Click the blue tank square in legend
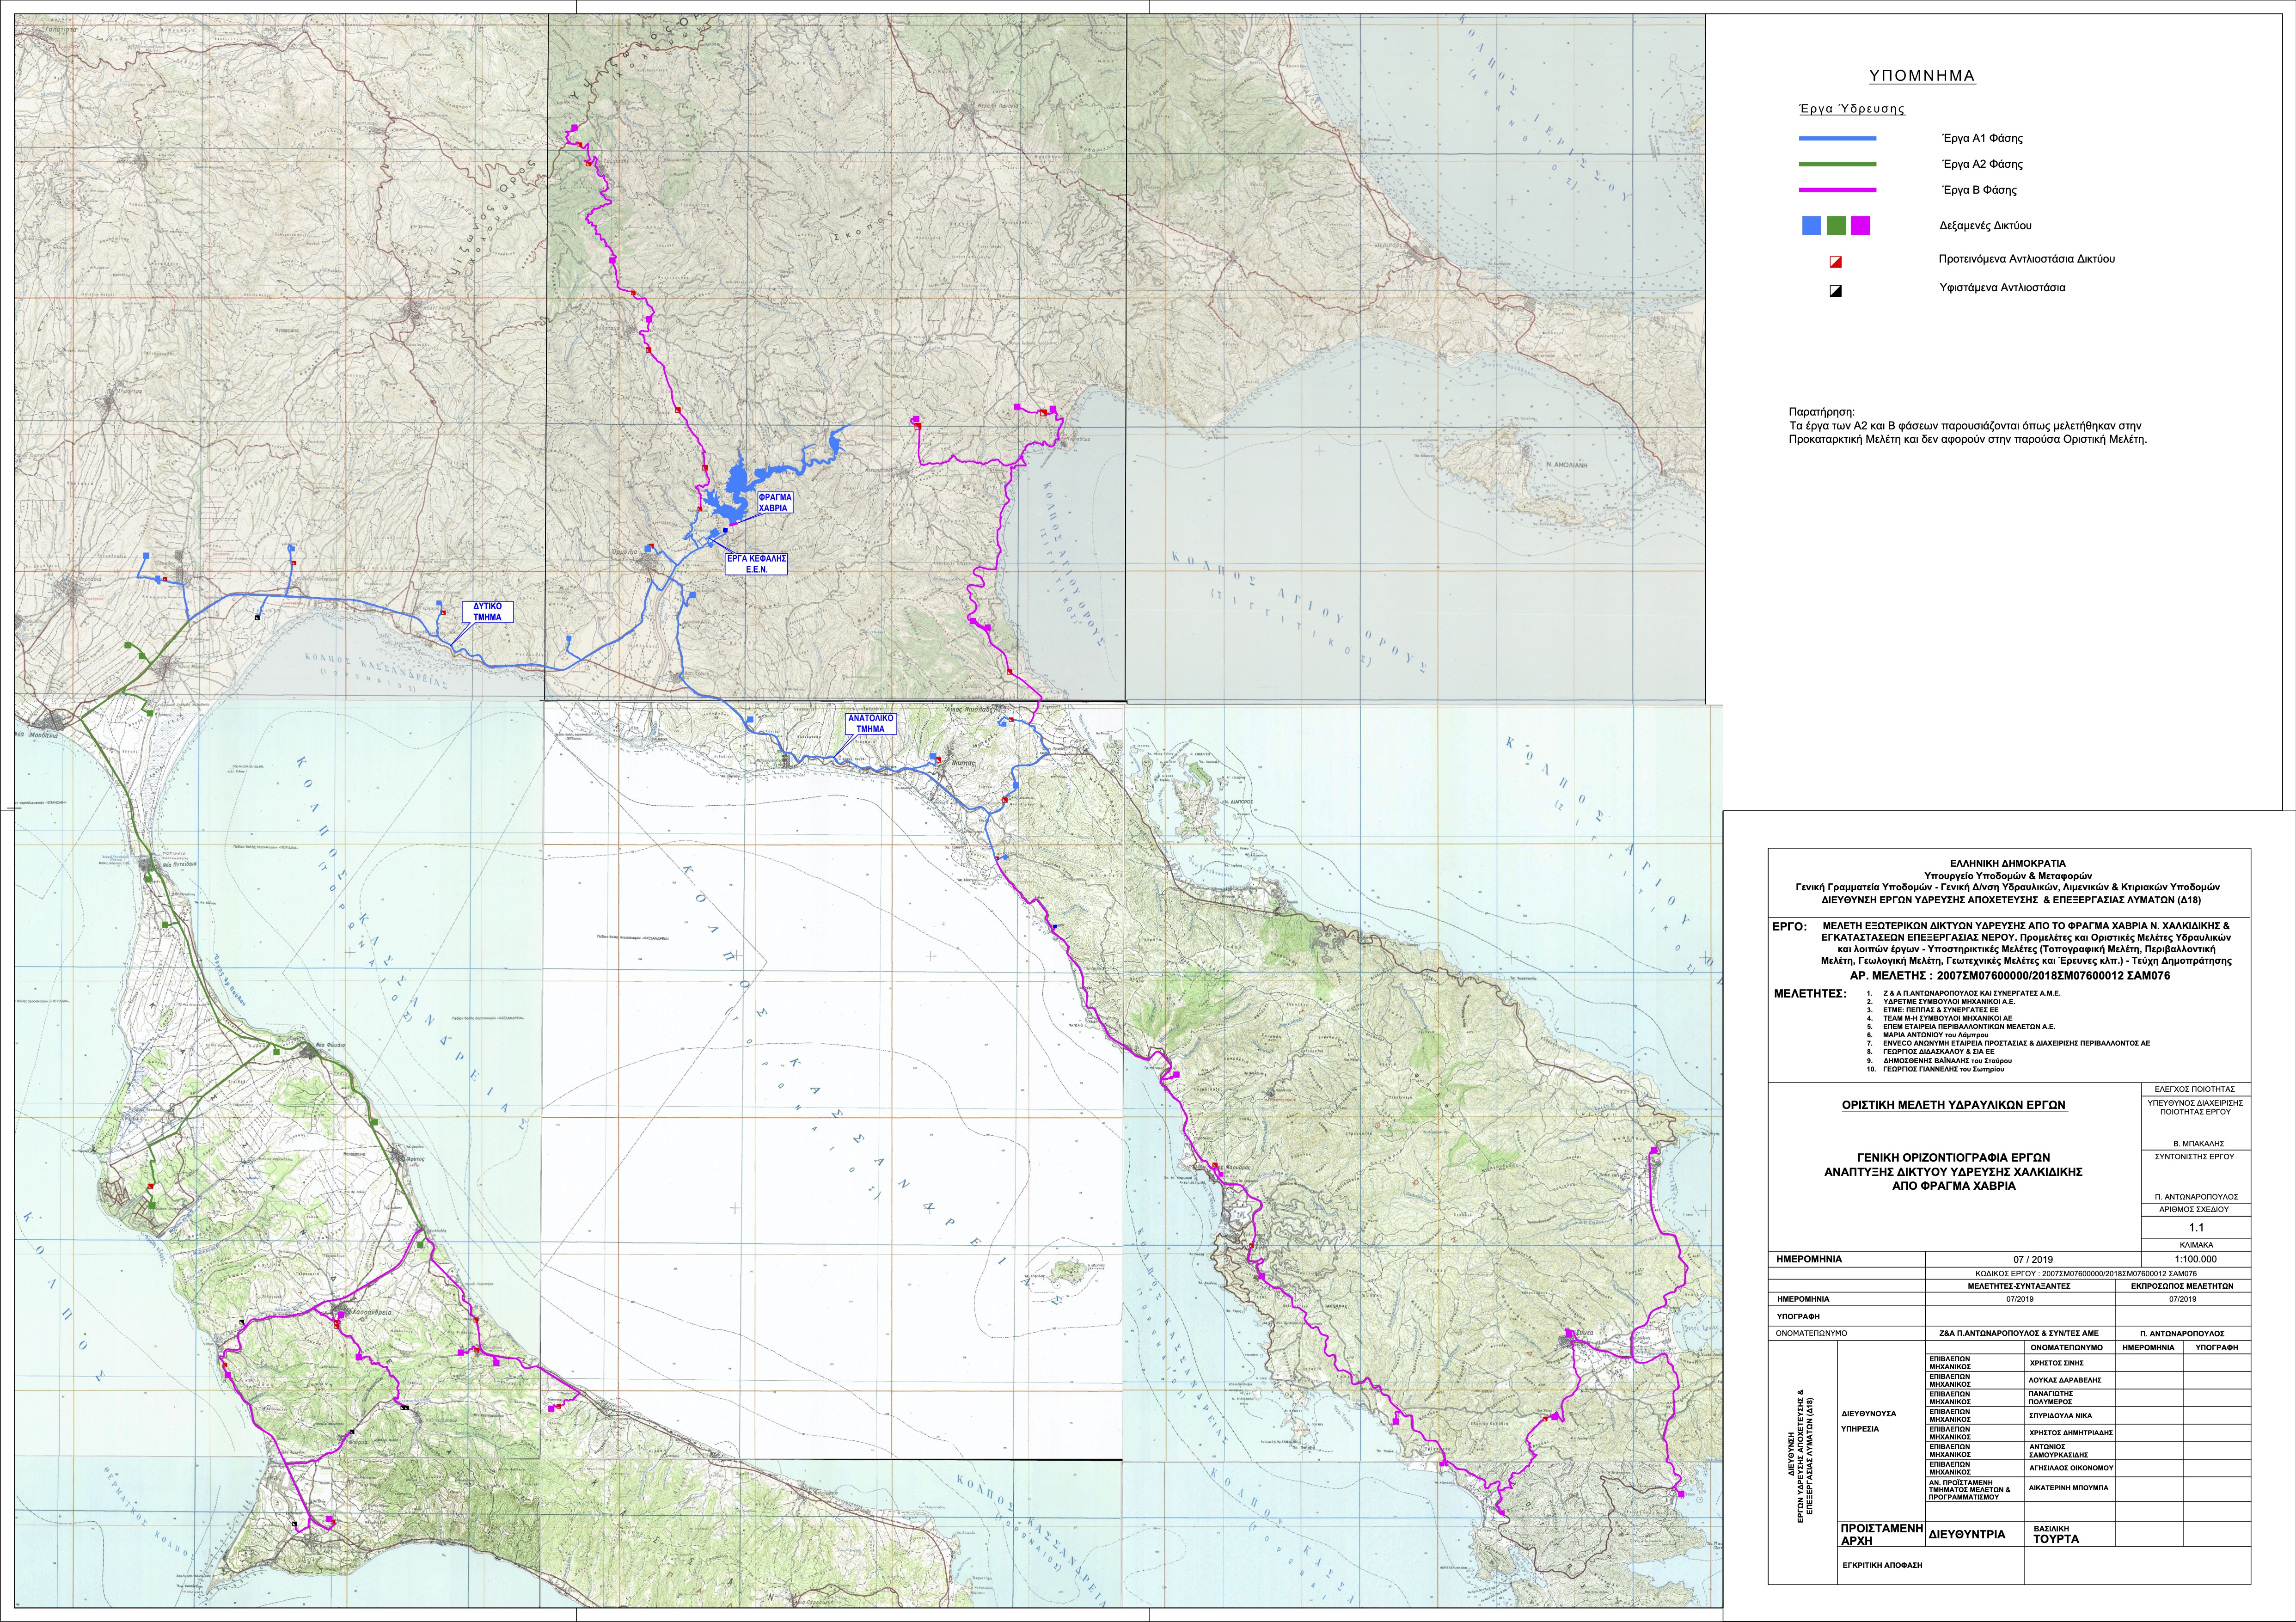The image size is (2296, 1622). click(x=1811, y=226)
